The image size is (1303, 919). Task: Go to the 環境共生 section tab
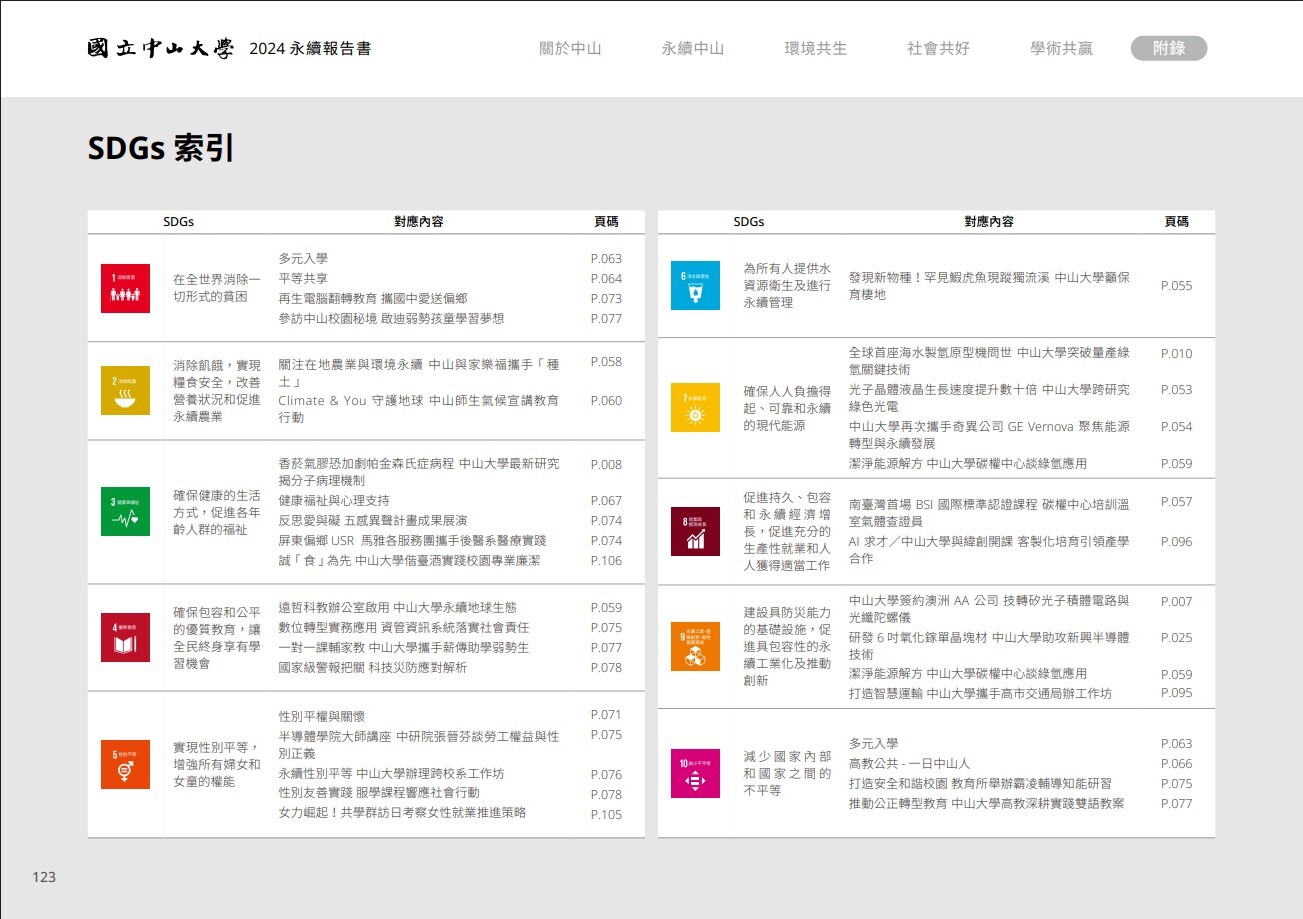click(x=815, y=48)
